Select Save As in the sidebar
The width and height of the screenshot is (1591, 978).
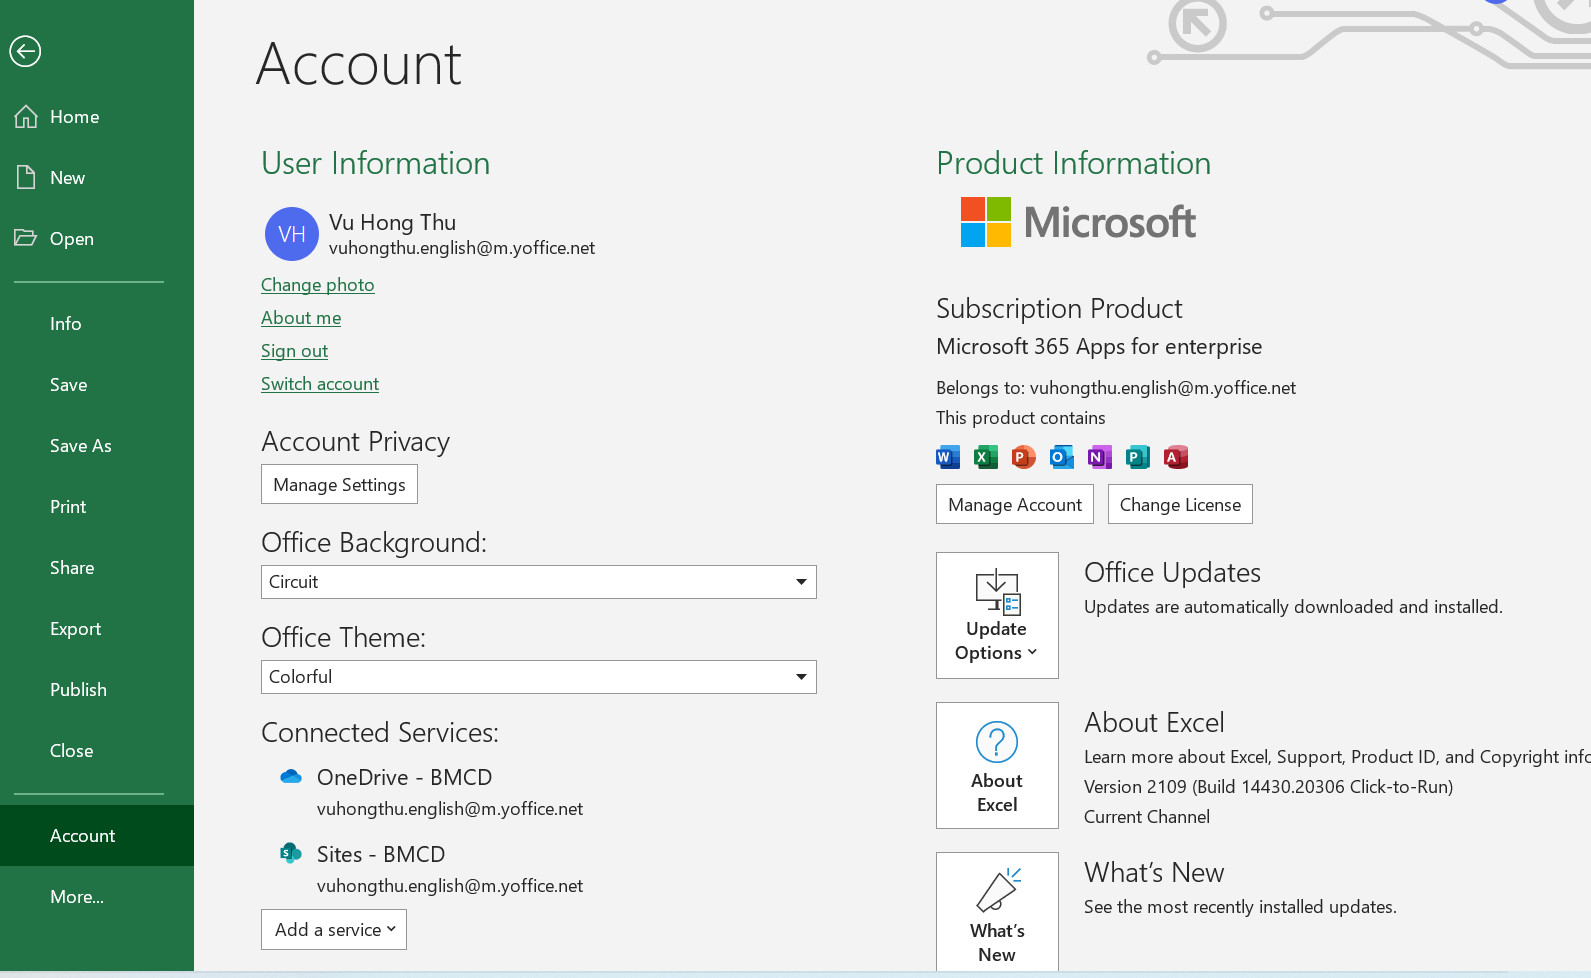81,446
